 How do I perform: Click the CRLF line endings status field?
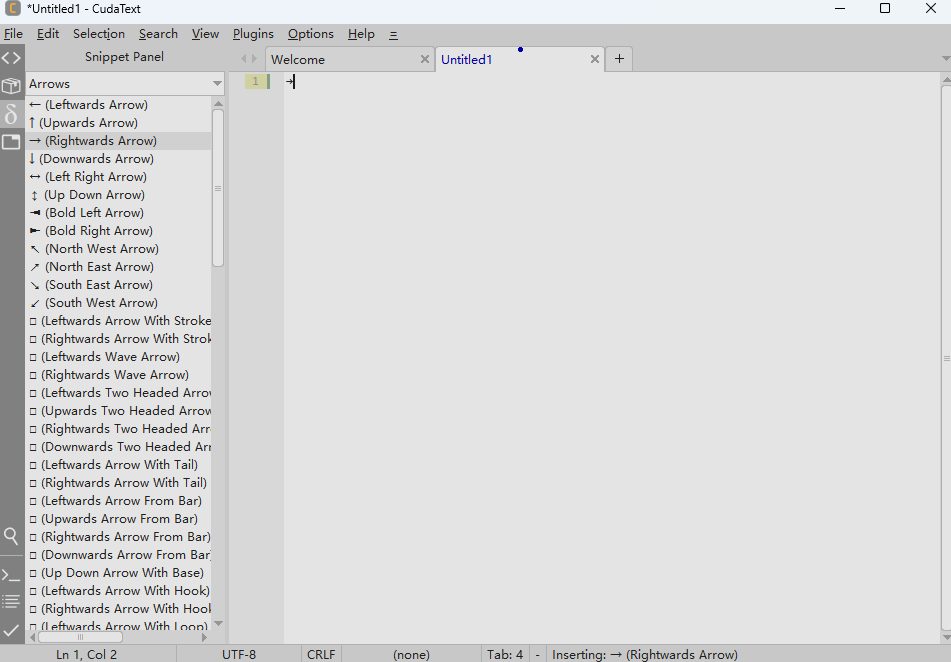[x=321, y=654]
